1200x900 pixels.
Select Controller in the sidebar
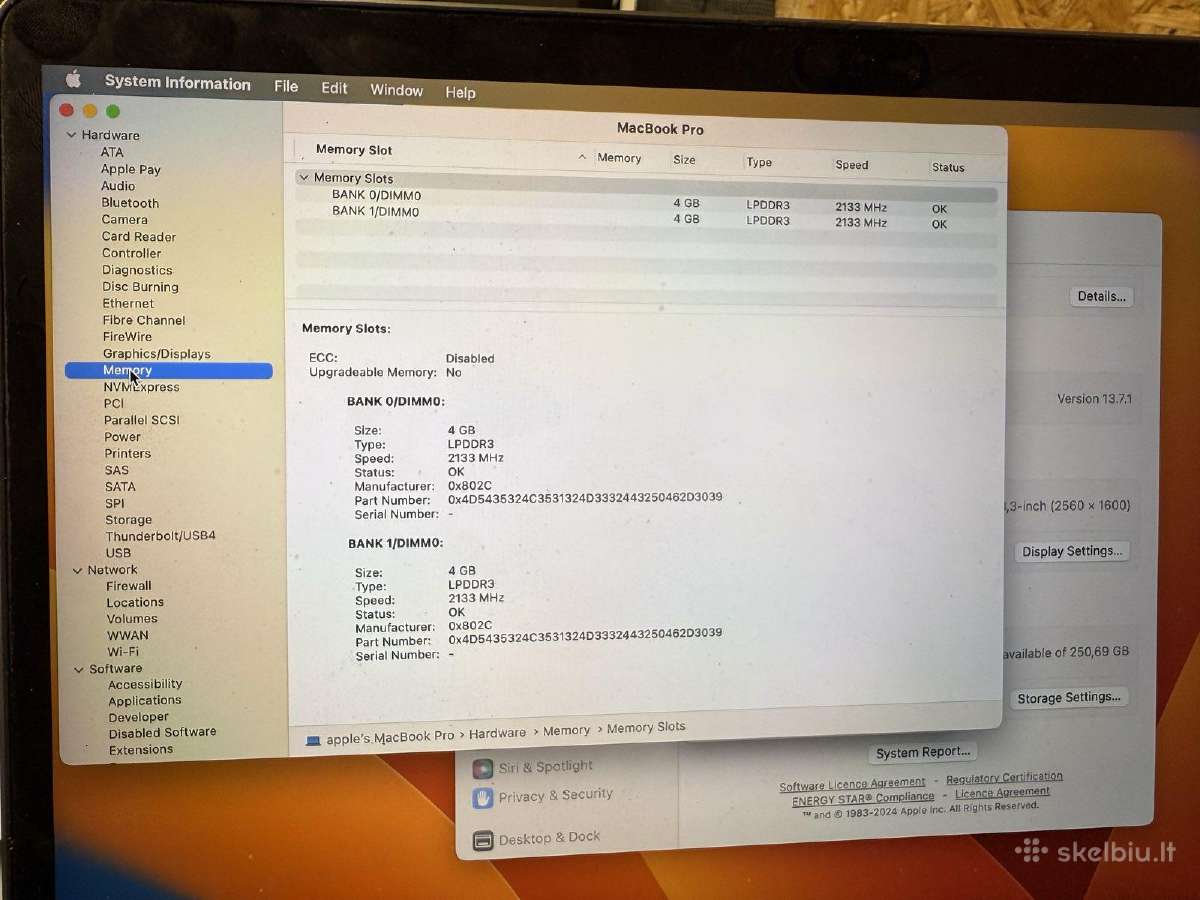(131, 253)
